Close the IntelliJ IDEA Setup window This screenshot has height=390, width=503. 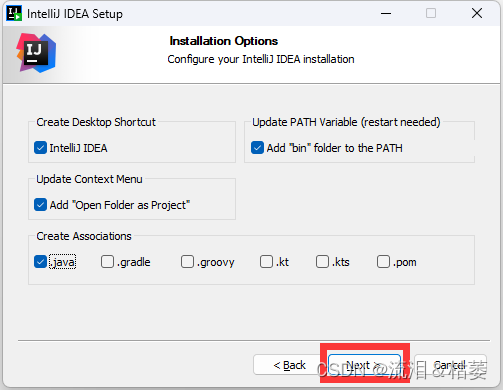pos(477,13)
